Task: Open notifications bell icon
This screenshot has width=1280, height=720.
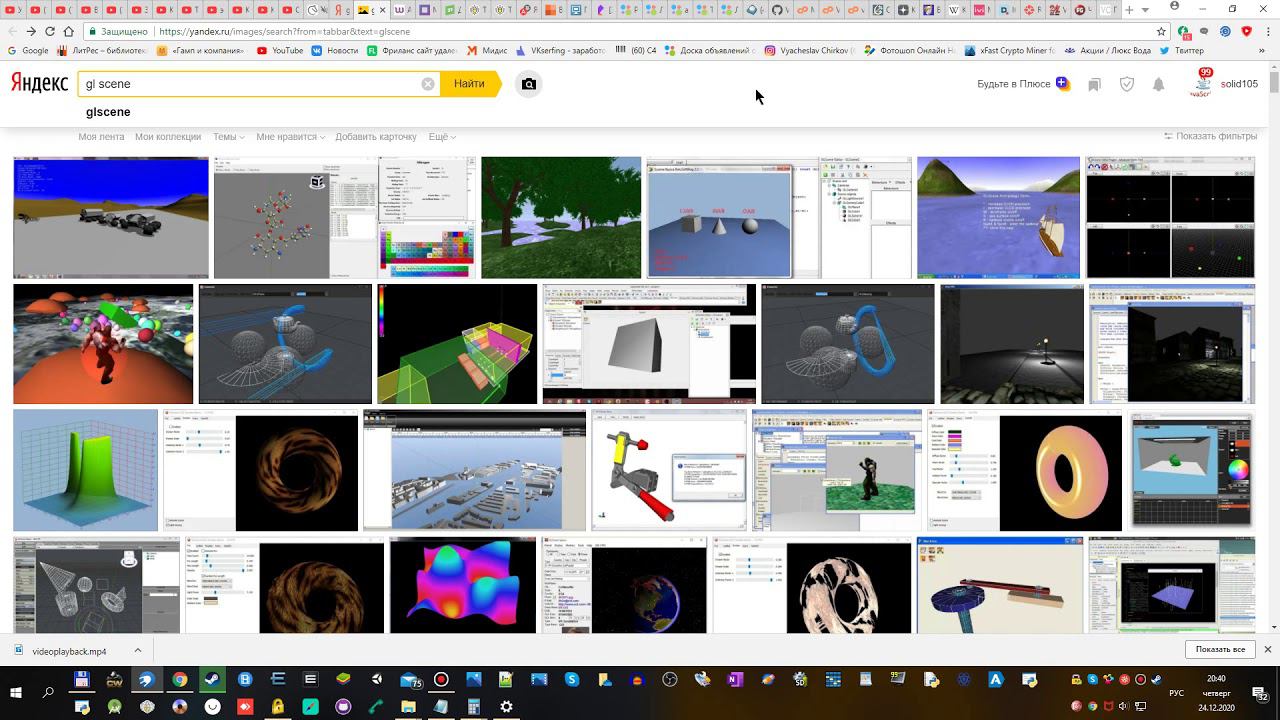Action: point(1158,85)
